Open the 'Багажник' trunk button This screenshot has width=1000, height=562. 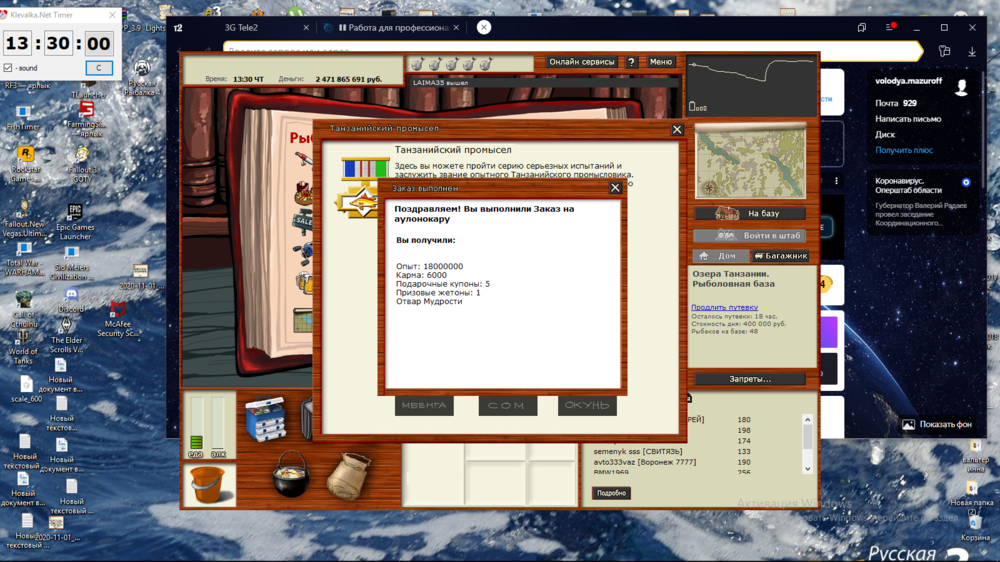pyautogui.click(x=780, y=256)
